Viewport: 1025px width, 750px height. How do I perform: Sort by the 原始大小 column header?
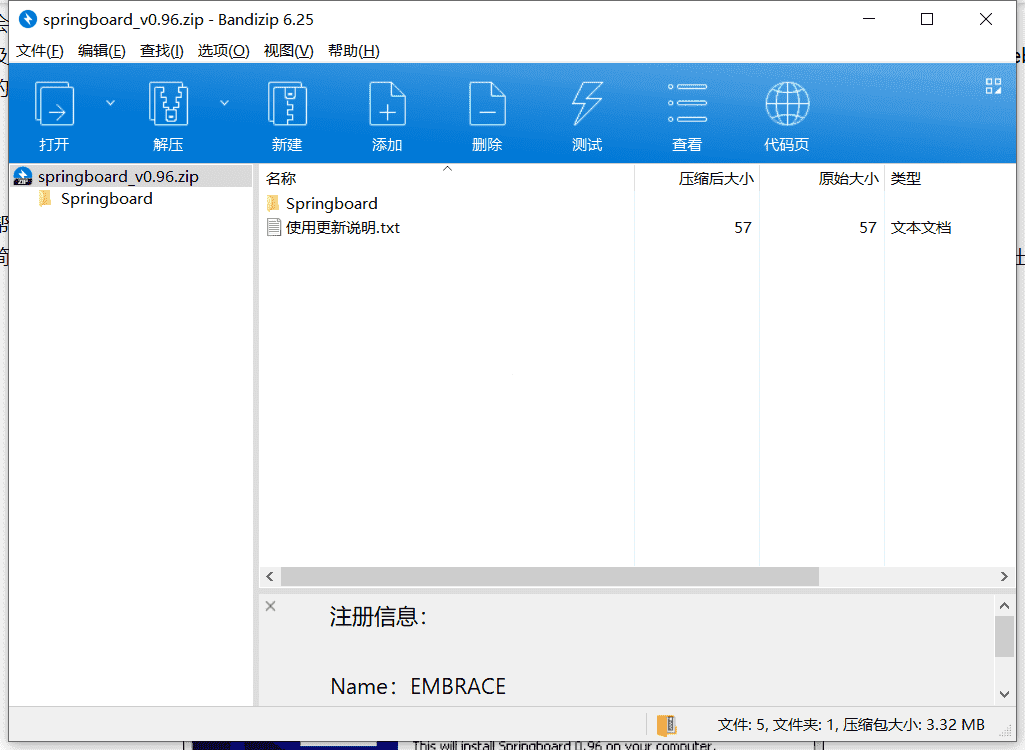point(822,179)
